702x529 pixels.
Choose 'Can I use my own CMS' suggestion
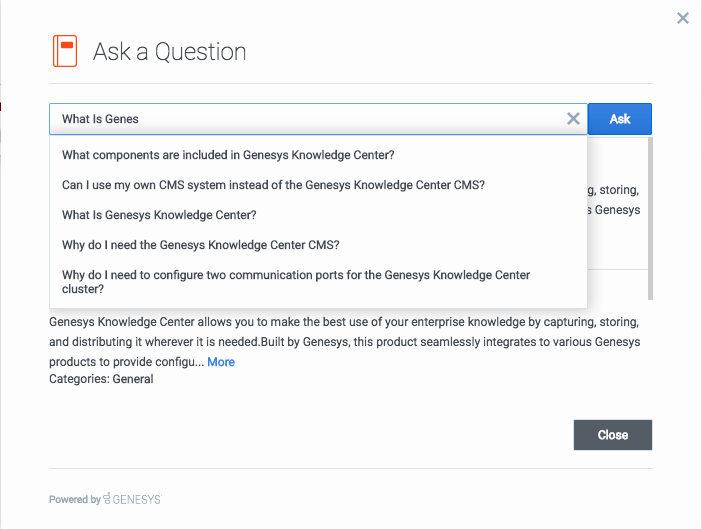(x=273, y=185)
